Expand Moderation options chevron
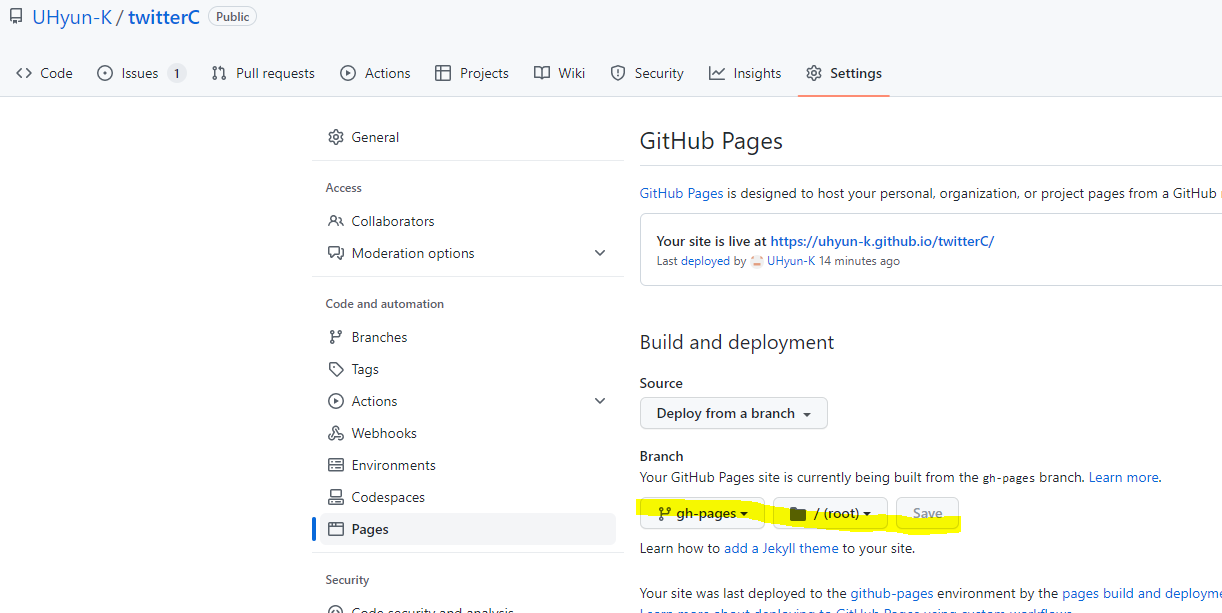Viewport: 1222px width, 613px height. (600, 253)
